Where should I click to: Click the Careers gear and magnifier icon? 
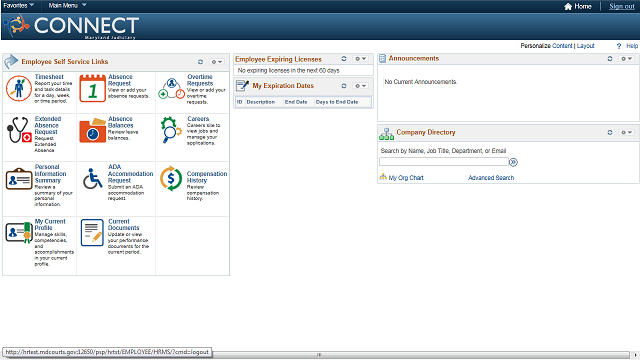coord(171,130)
